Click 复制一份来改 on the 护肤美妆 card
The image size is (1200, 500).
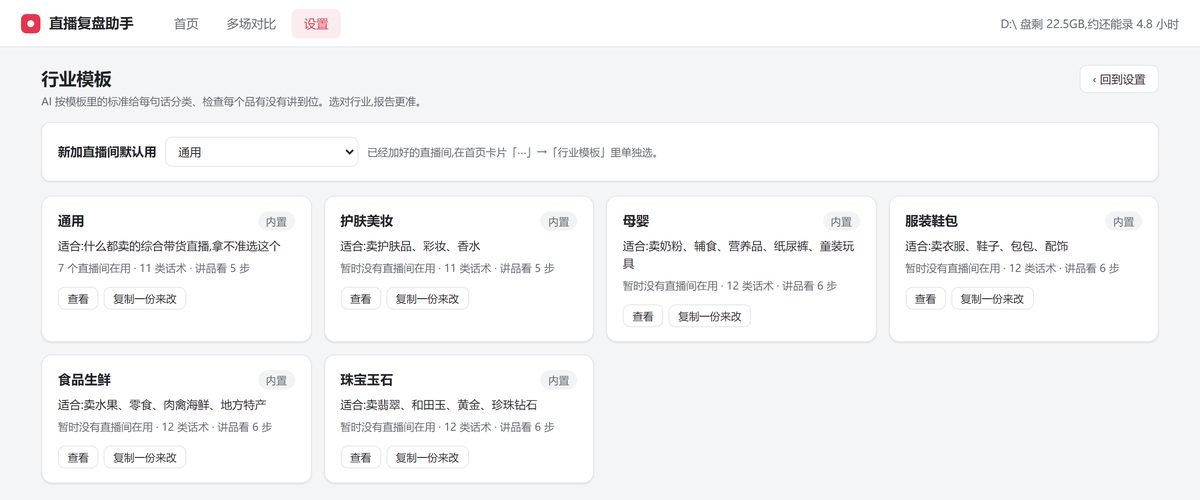[428, 298]
